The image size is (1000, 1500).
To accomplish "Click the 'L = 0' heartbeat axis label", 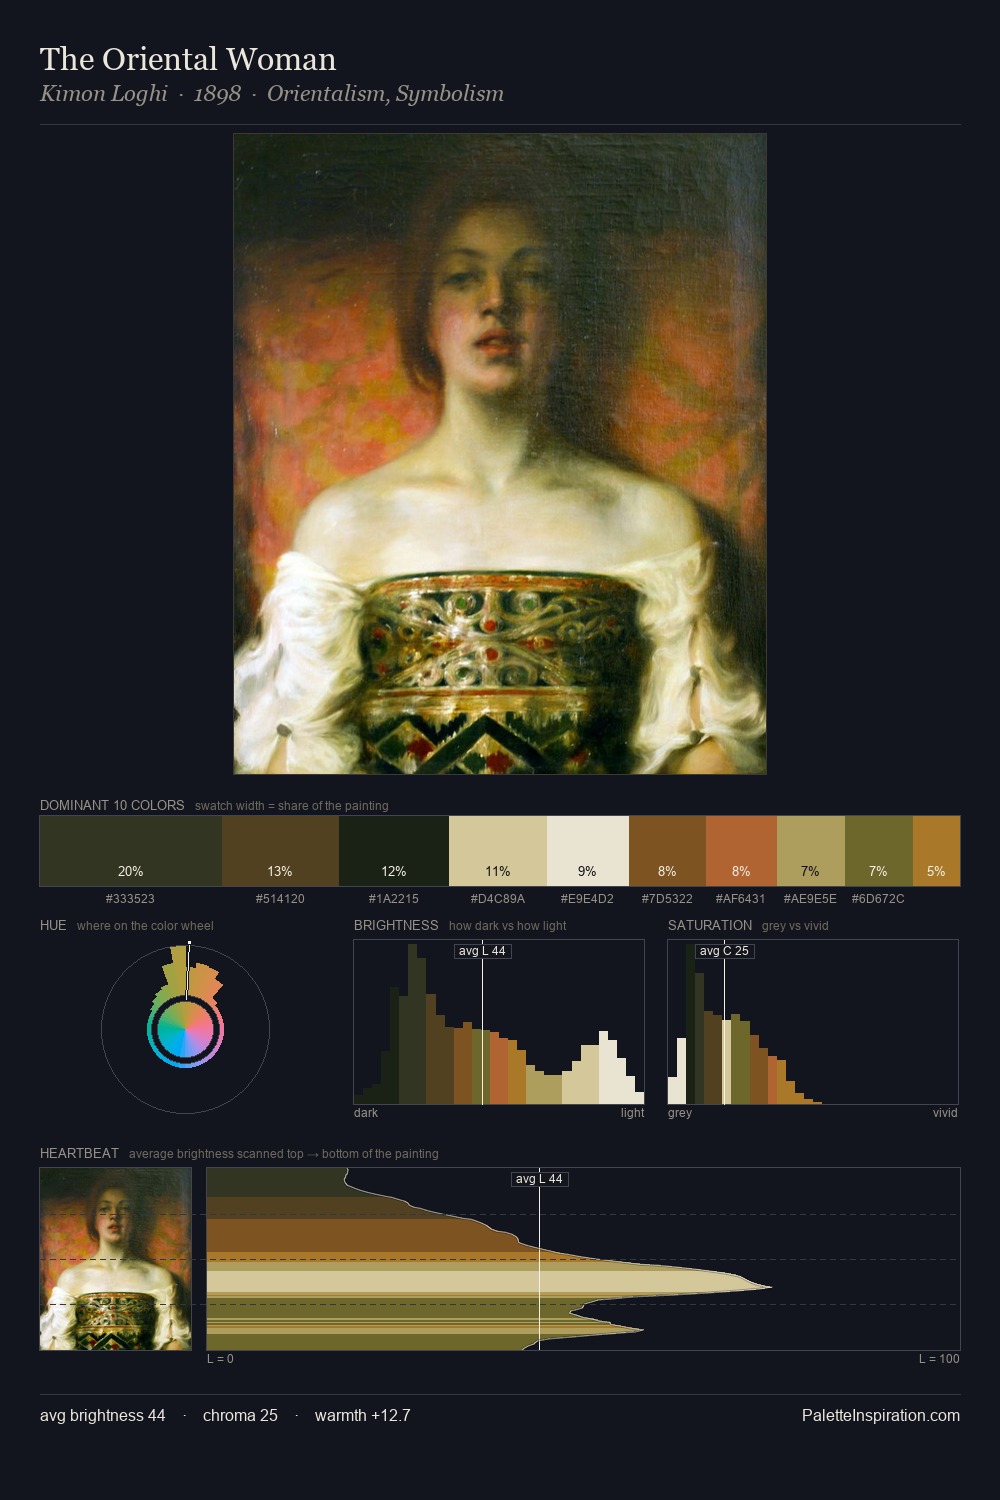I will click(x=220, y=1359).
